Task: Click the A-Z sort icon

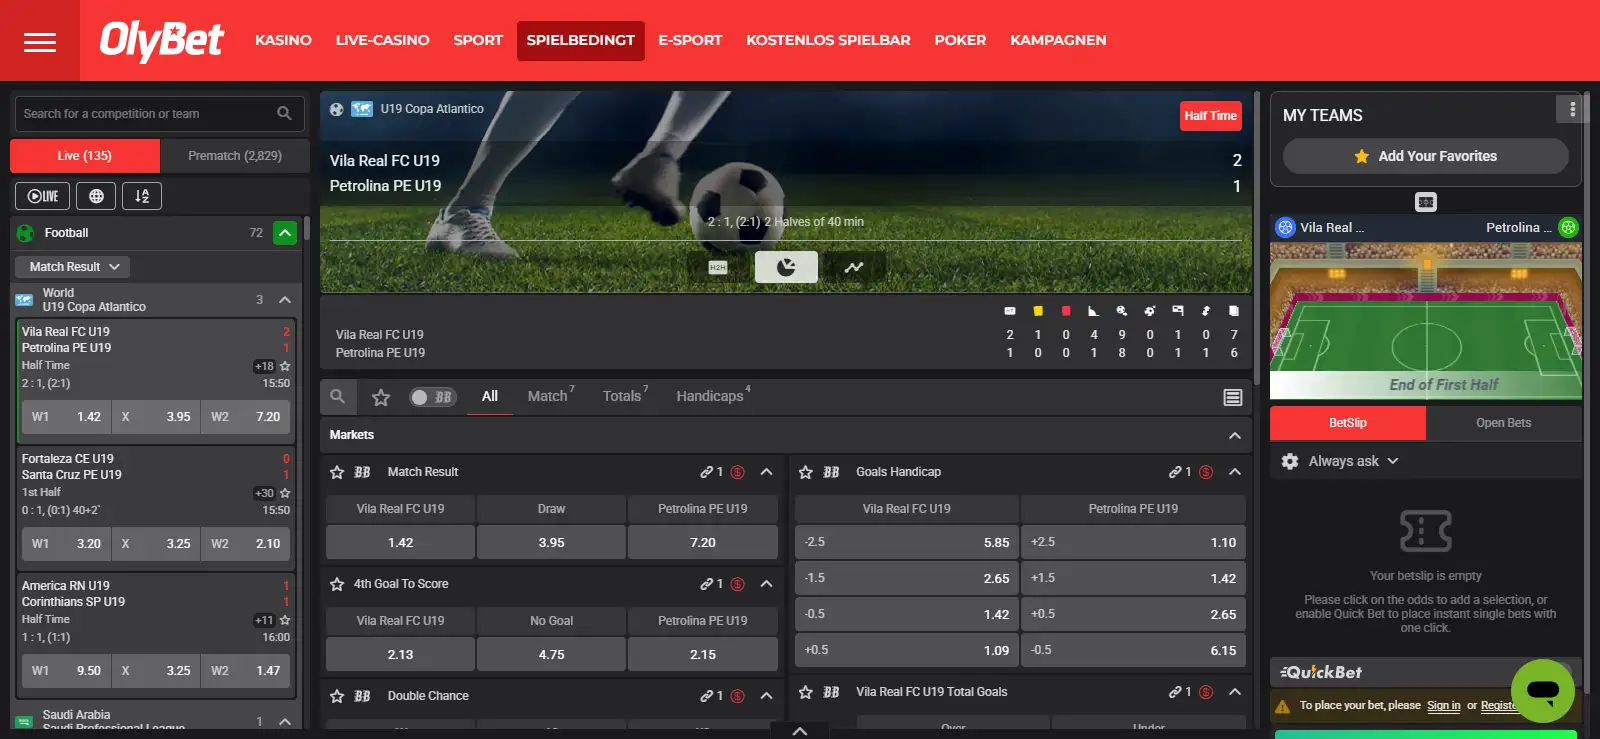Action: (142, 196)
